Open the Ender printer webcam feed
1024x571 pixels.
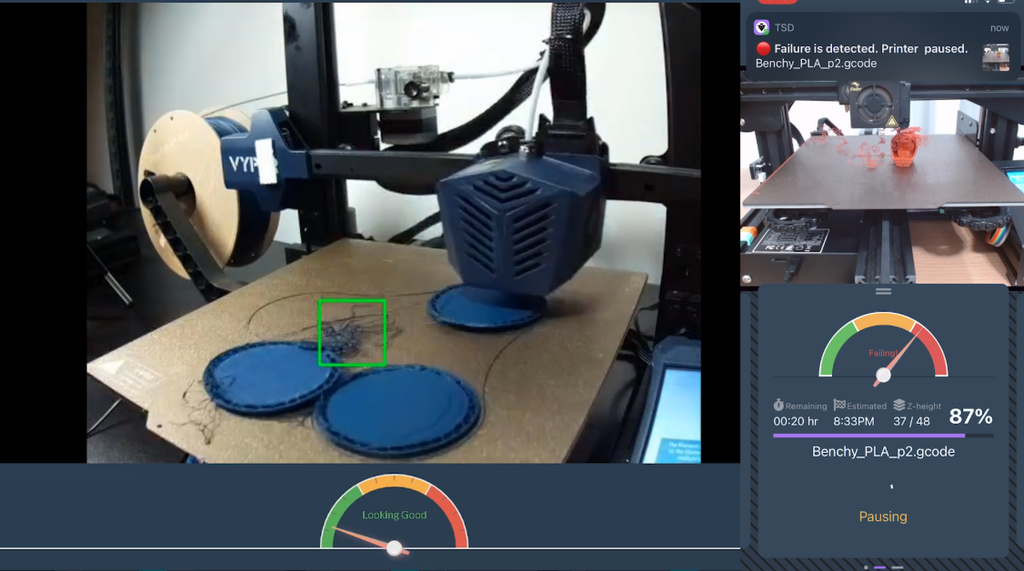[x=882, y=183]
